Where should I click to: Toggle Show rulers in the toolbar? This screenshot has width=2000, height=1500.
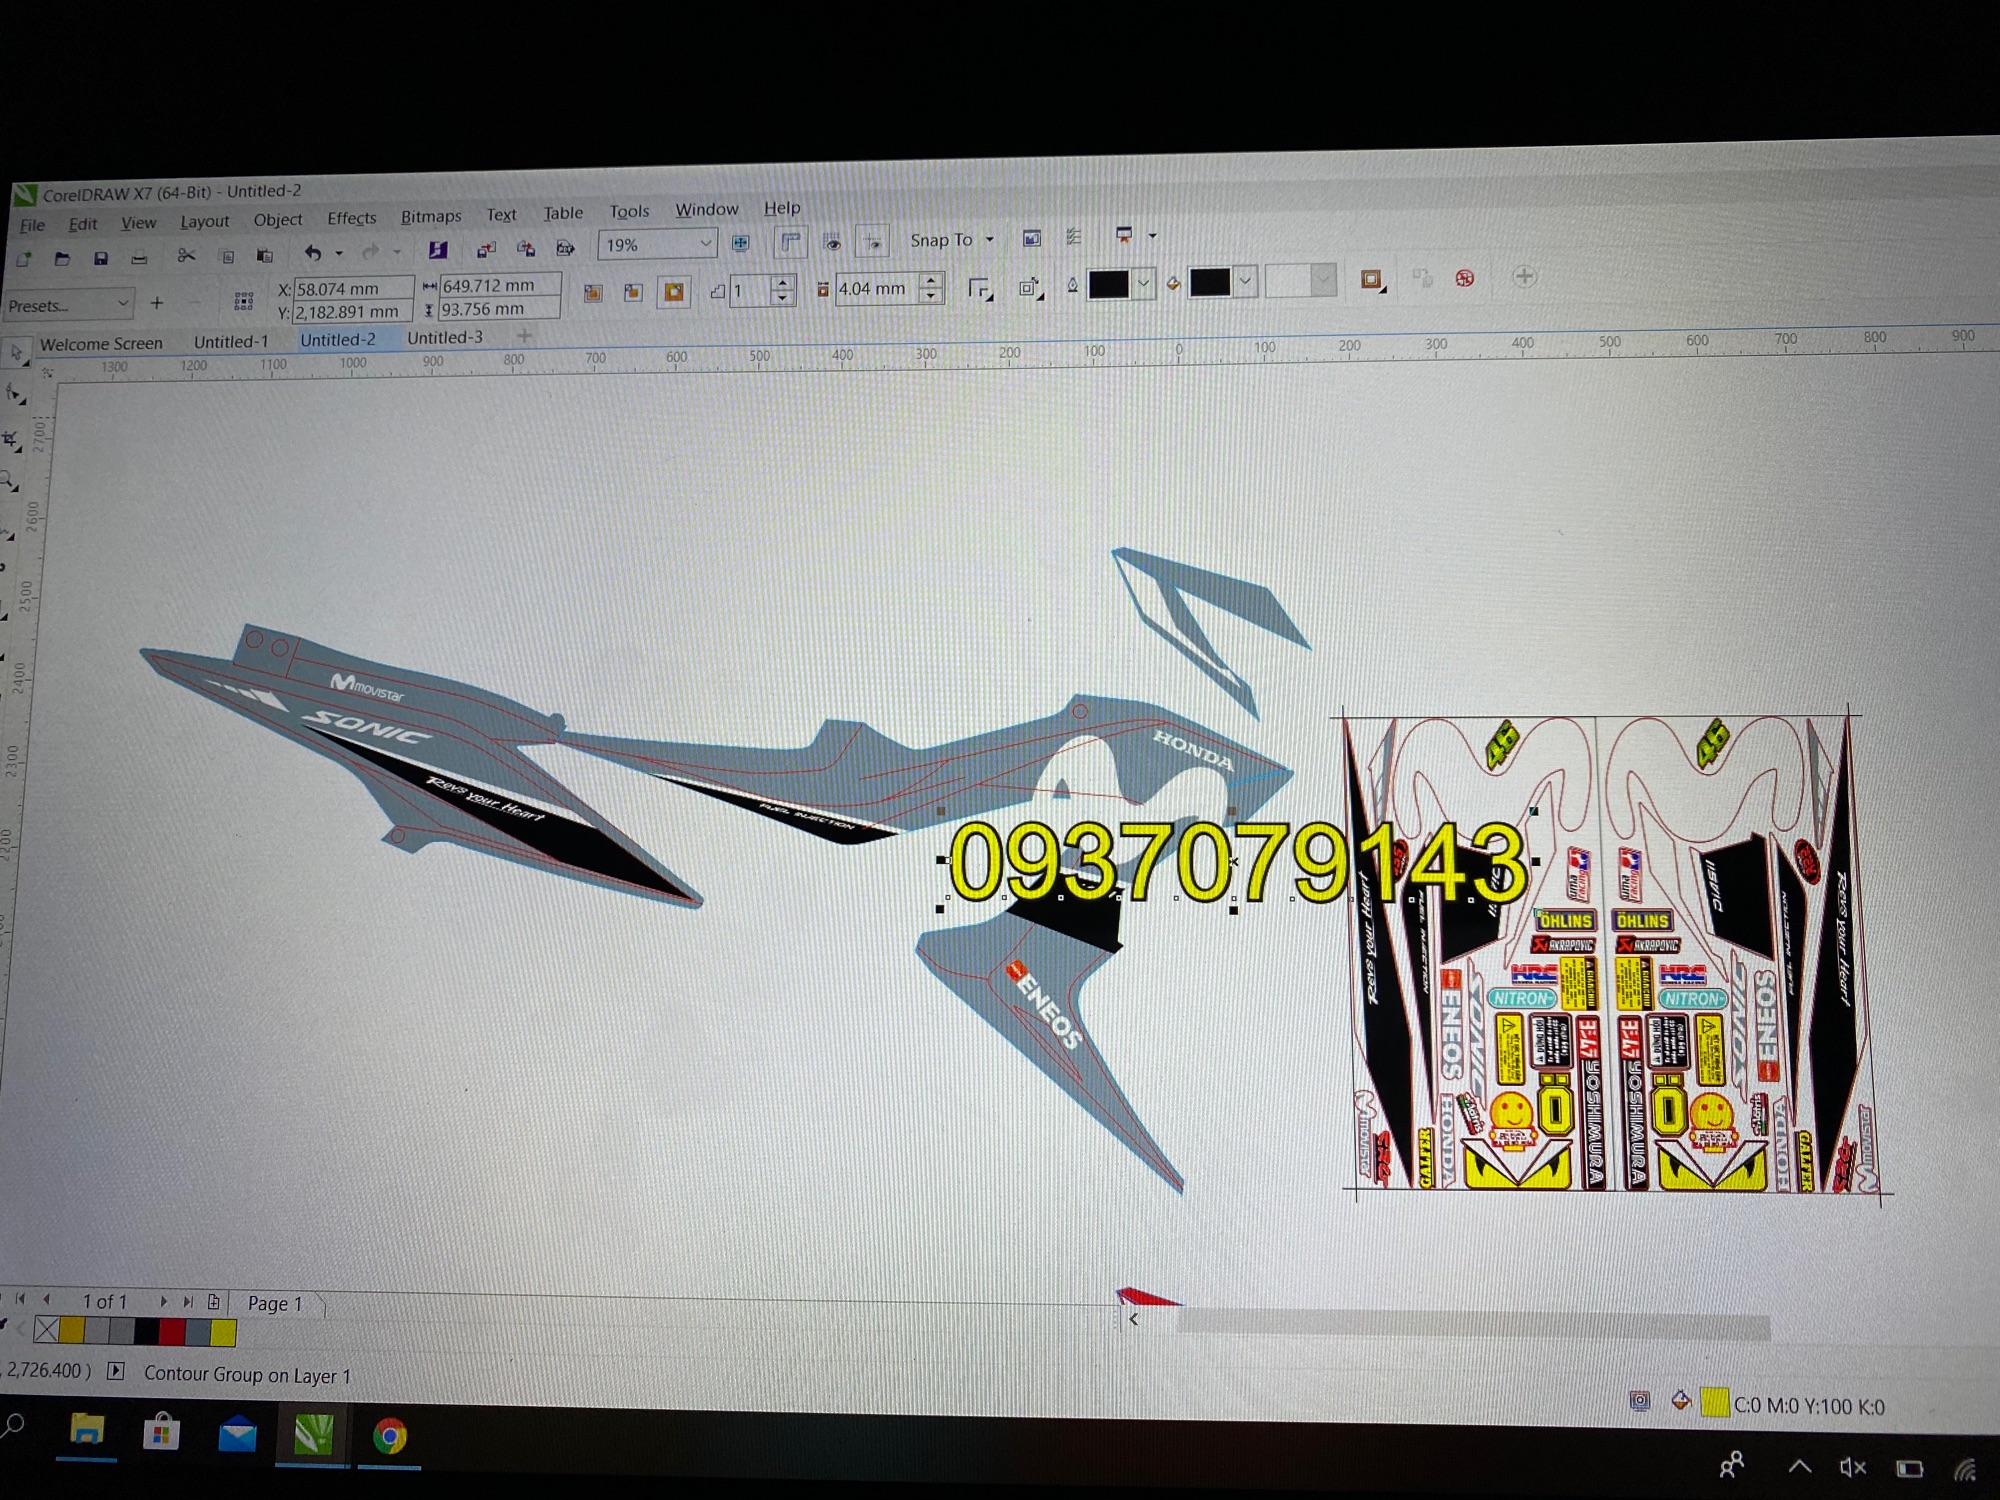790,242
